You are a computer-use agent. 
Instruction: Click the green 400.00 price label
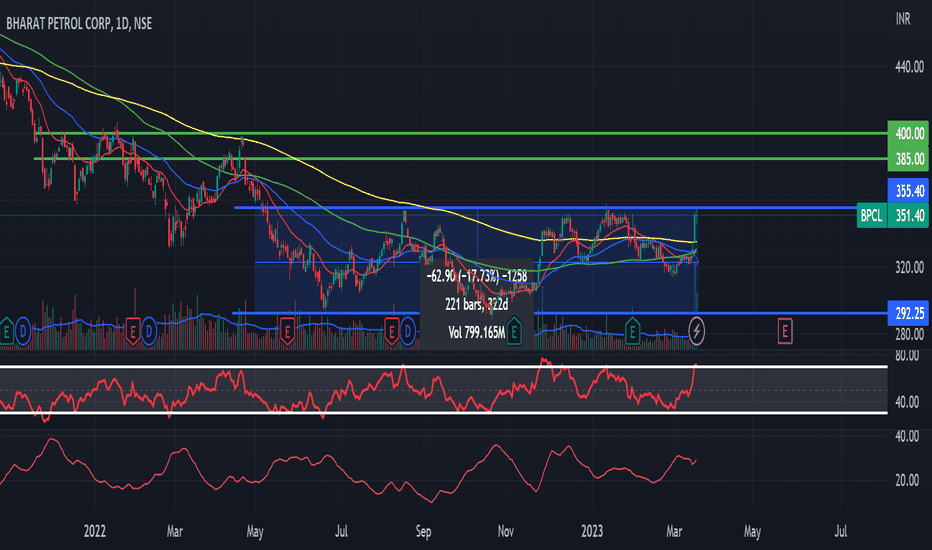pyautogui.click(x=908, y=133)
